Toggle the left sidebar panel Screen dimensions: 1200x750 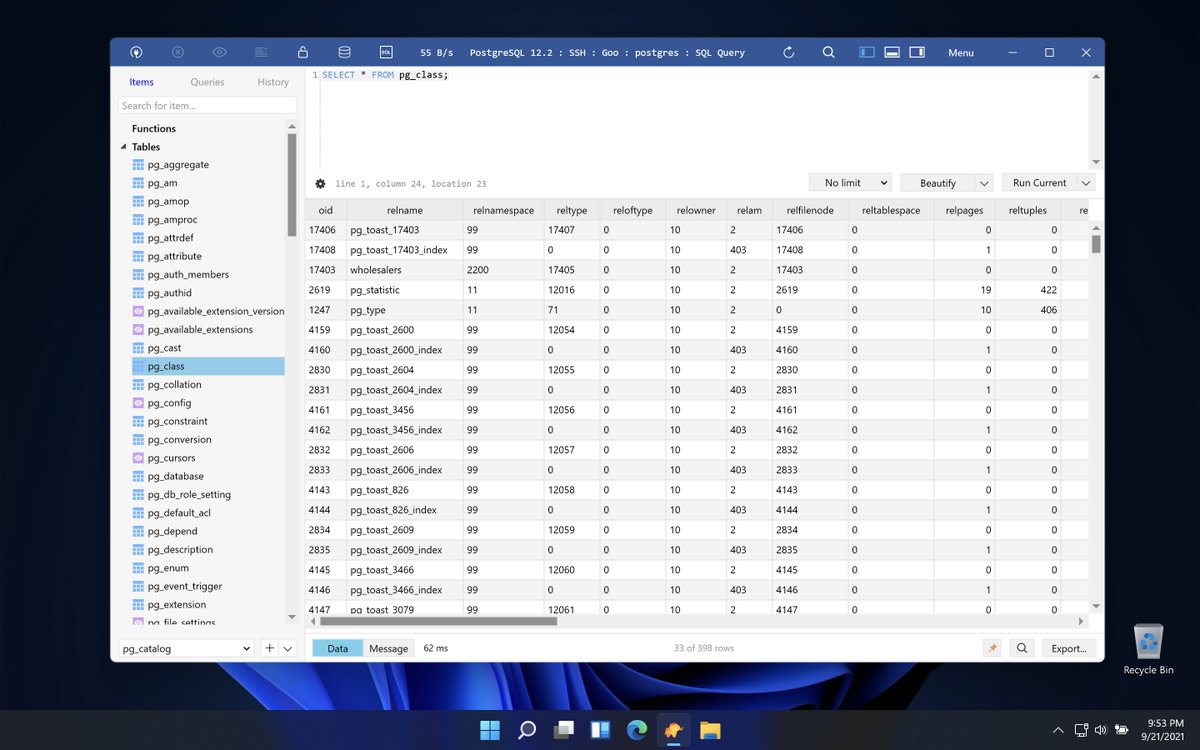click(867, 52)
